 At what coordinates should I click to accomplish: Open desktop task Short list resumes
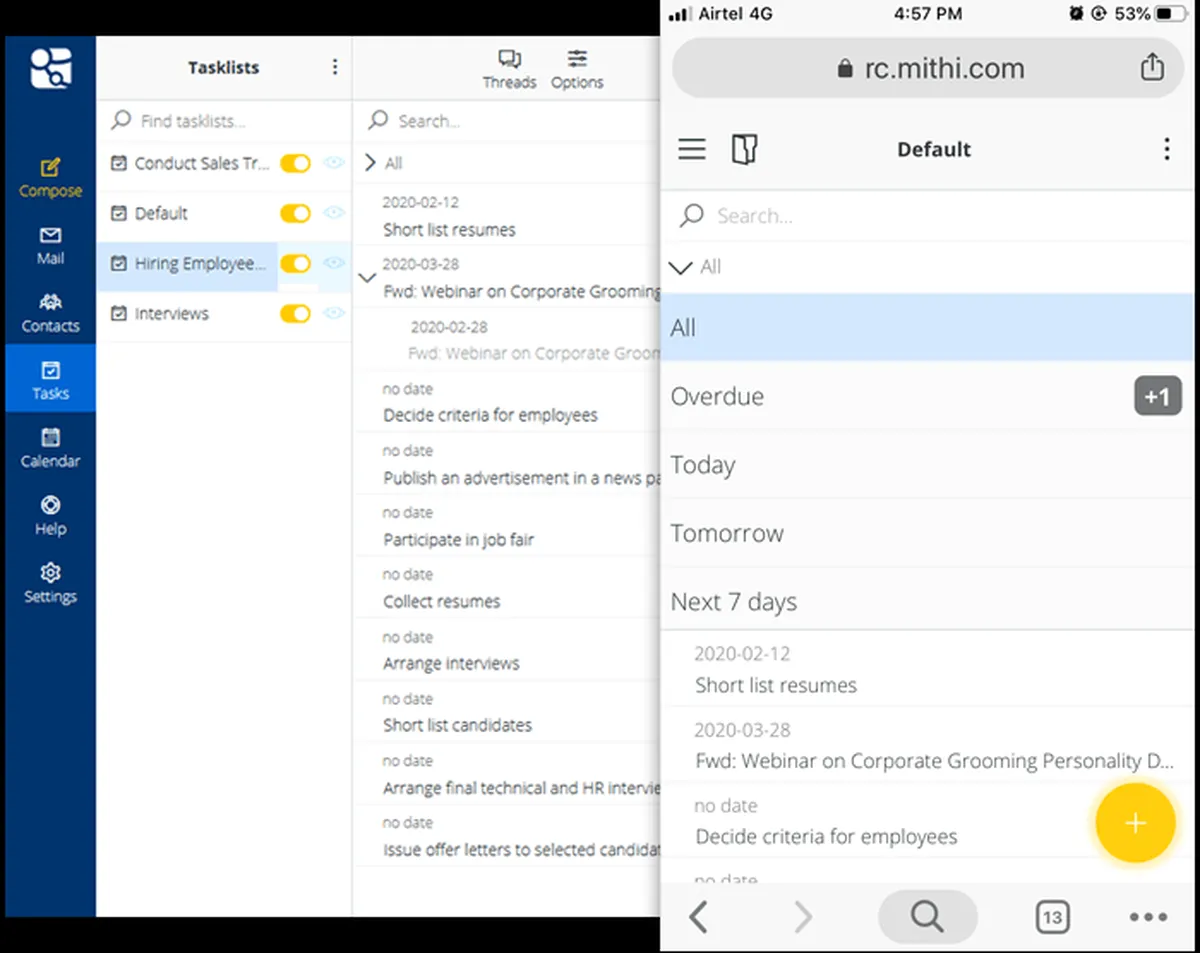pyautogui.click(x=507, y=217)
